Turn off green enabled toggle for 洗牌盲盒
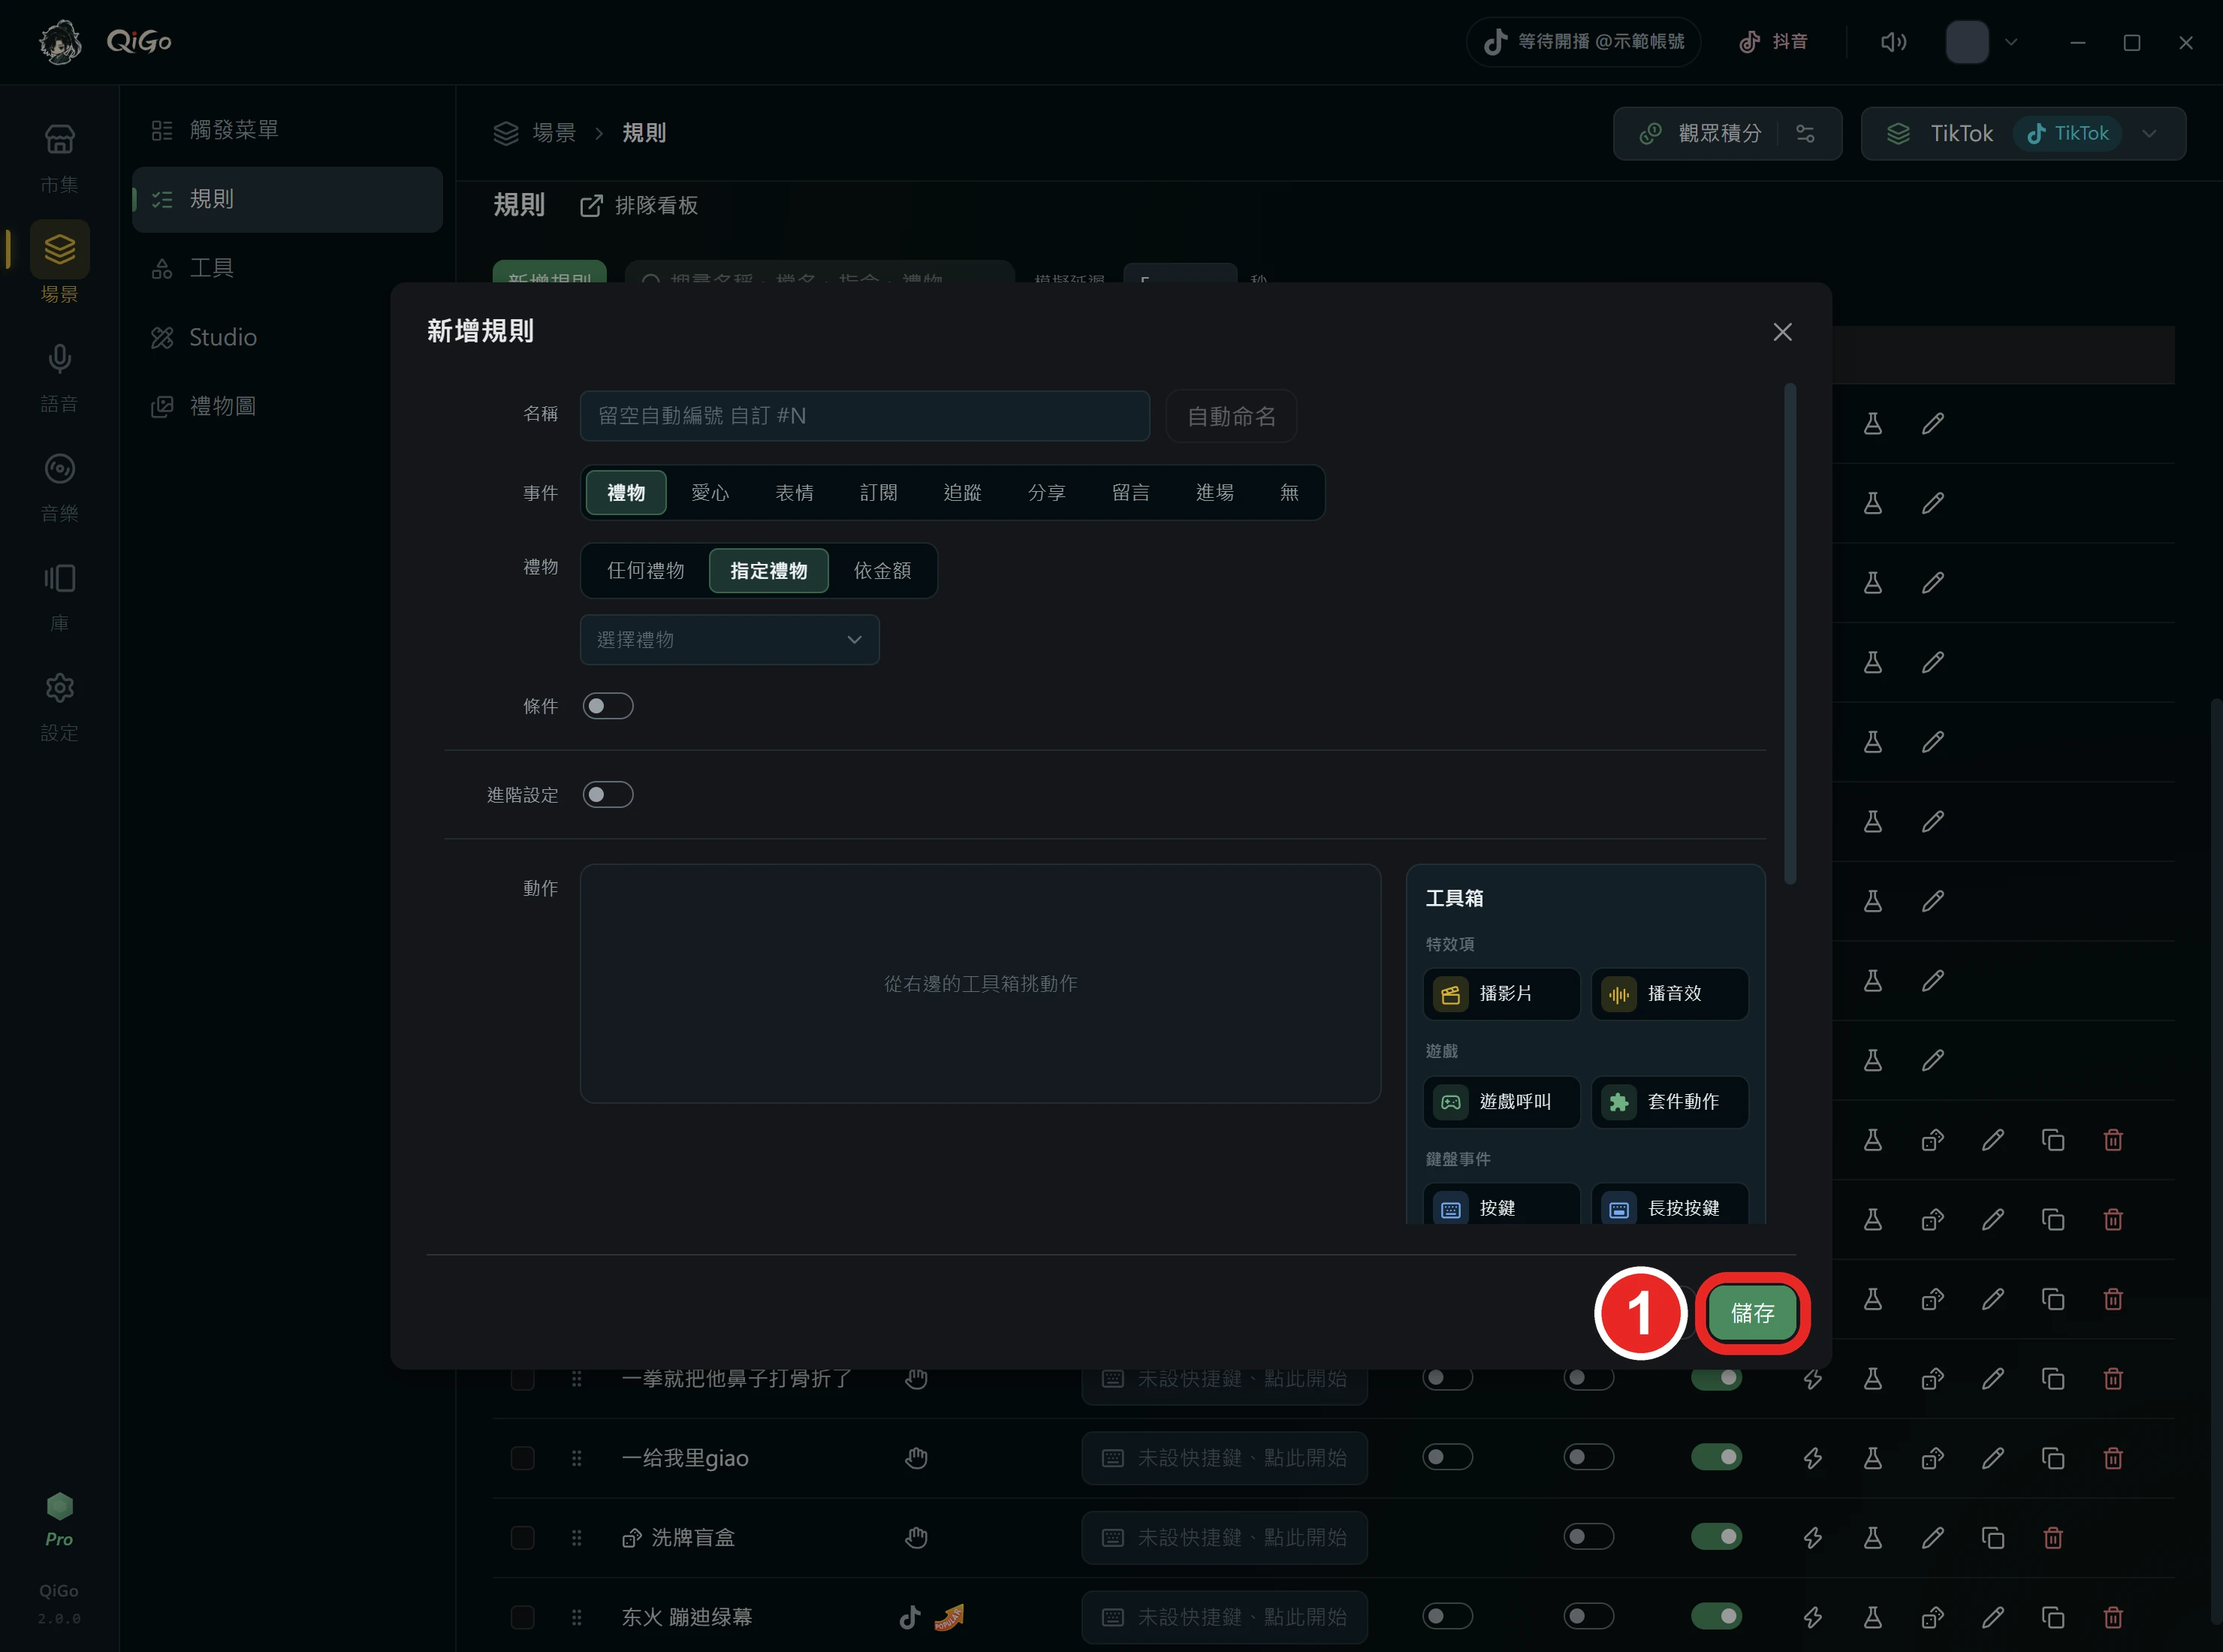The image size is (2223, 1652). (x=1716, y=1536)
